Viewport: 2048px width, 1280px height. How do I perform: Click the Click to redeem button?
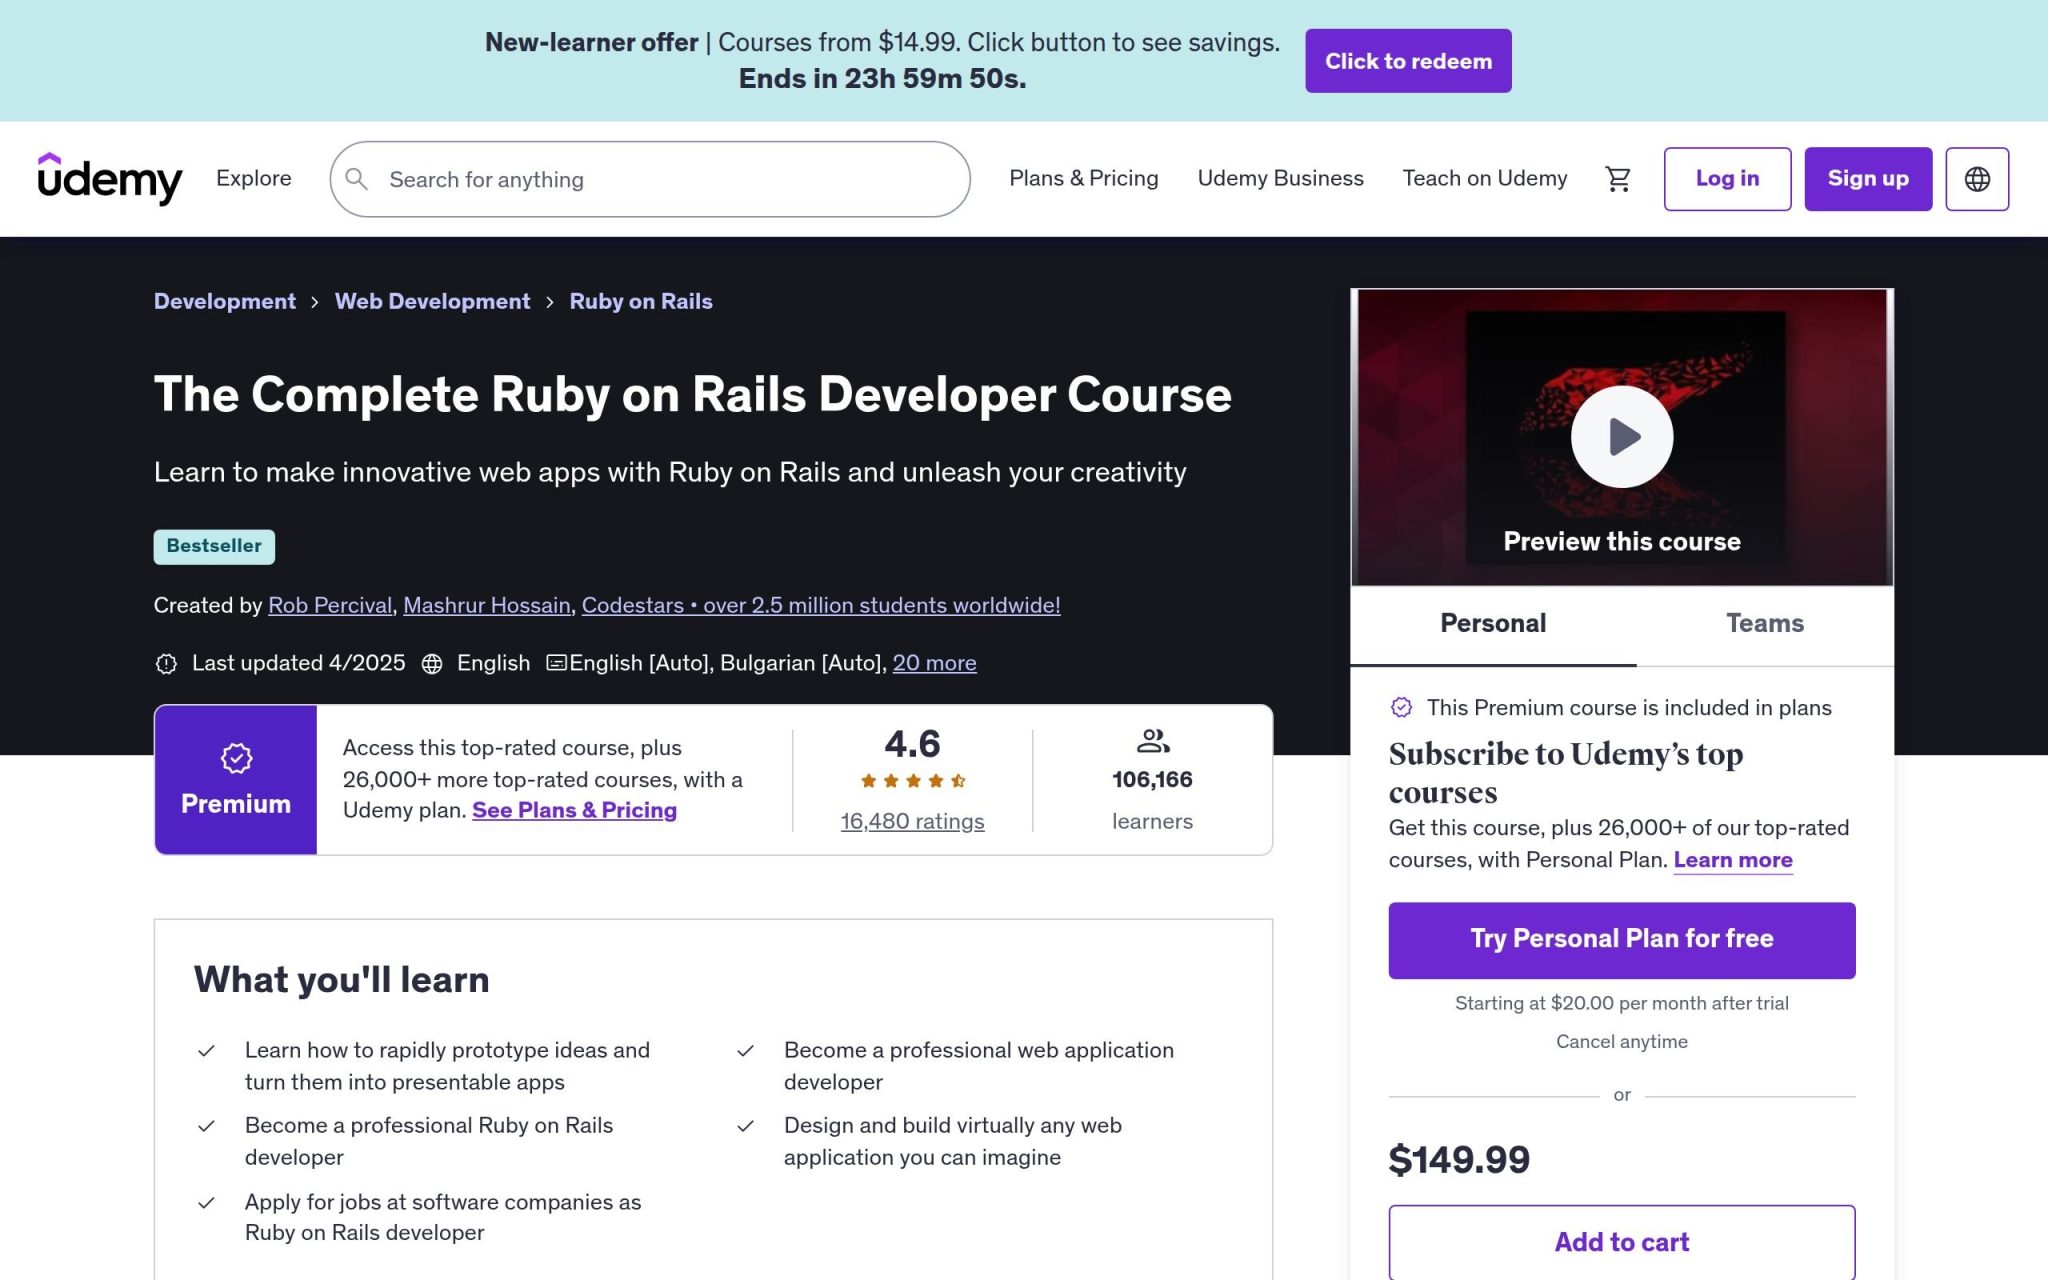pyautogui.click(x=1408, y=61)
